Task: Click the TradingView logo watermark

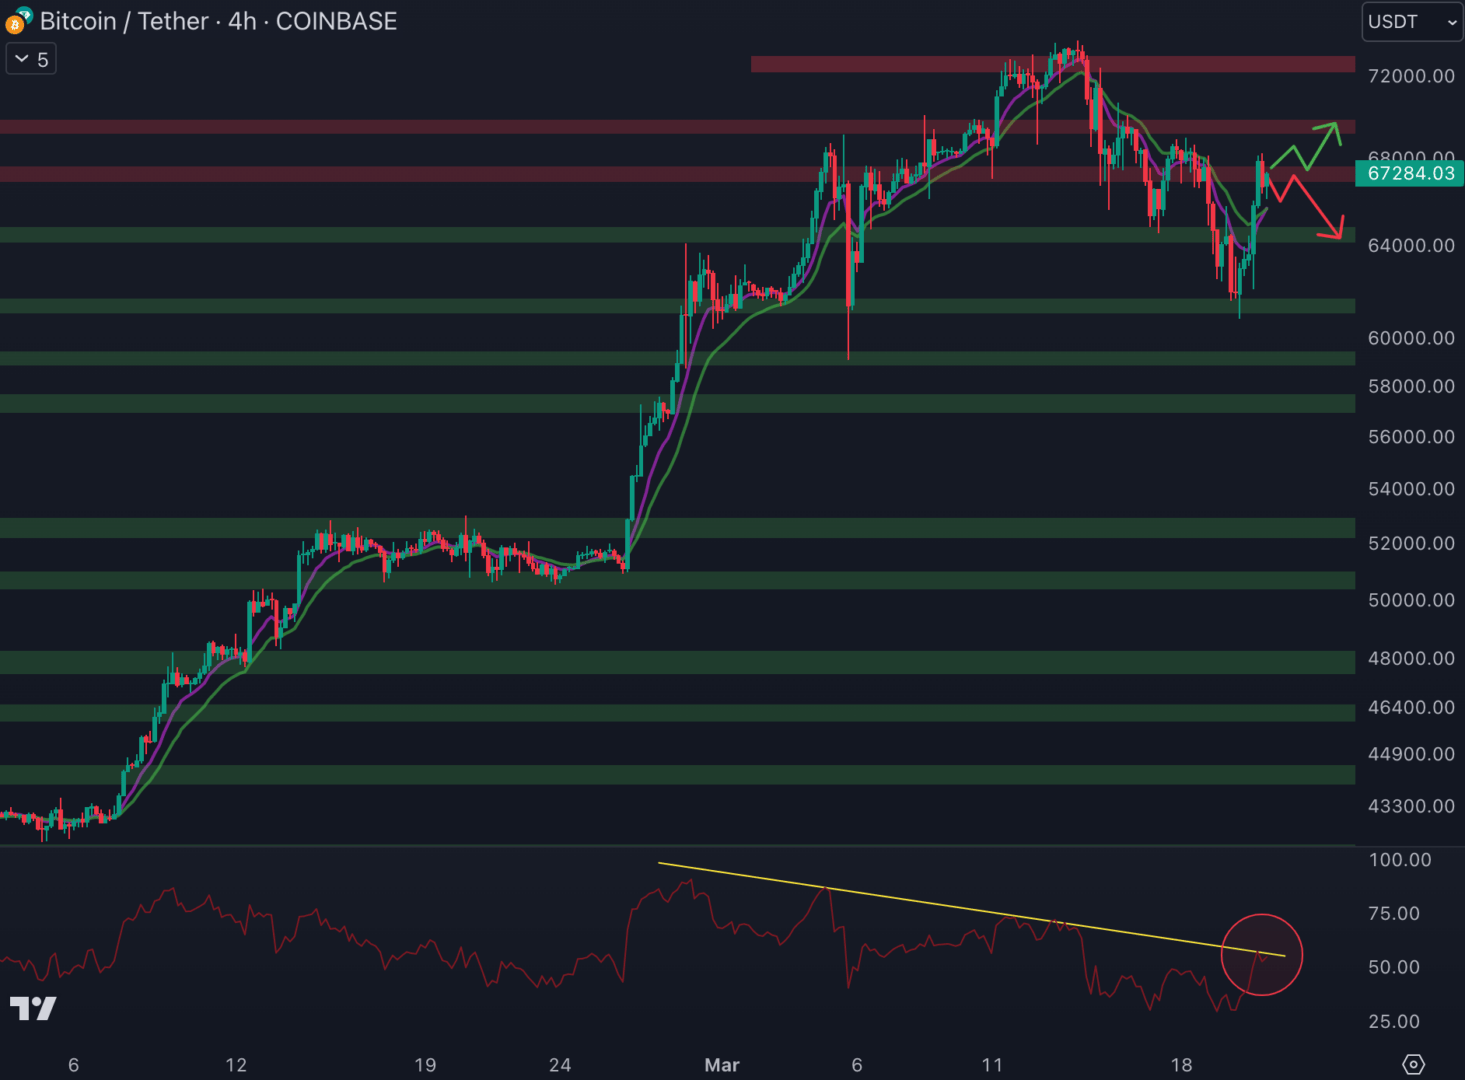Action: coord(33,1008)
